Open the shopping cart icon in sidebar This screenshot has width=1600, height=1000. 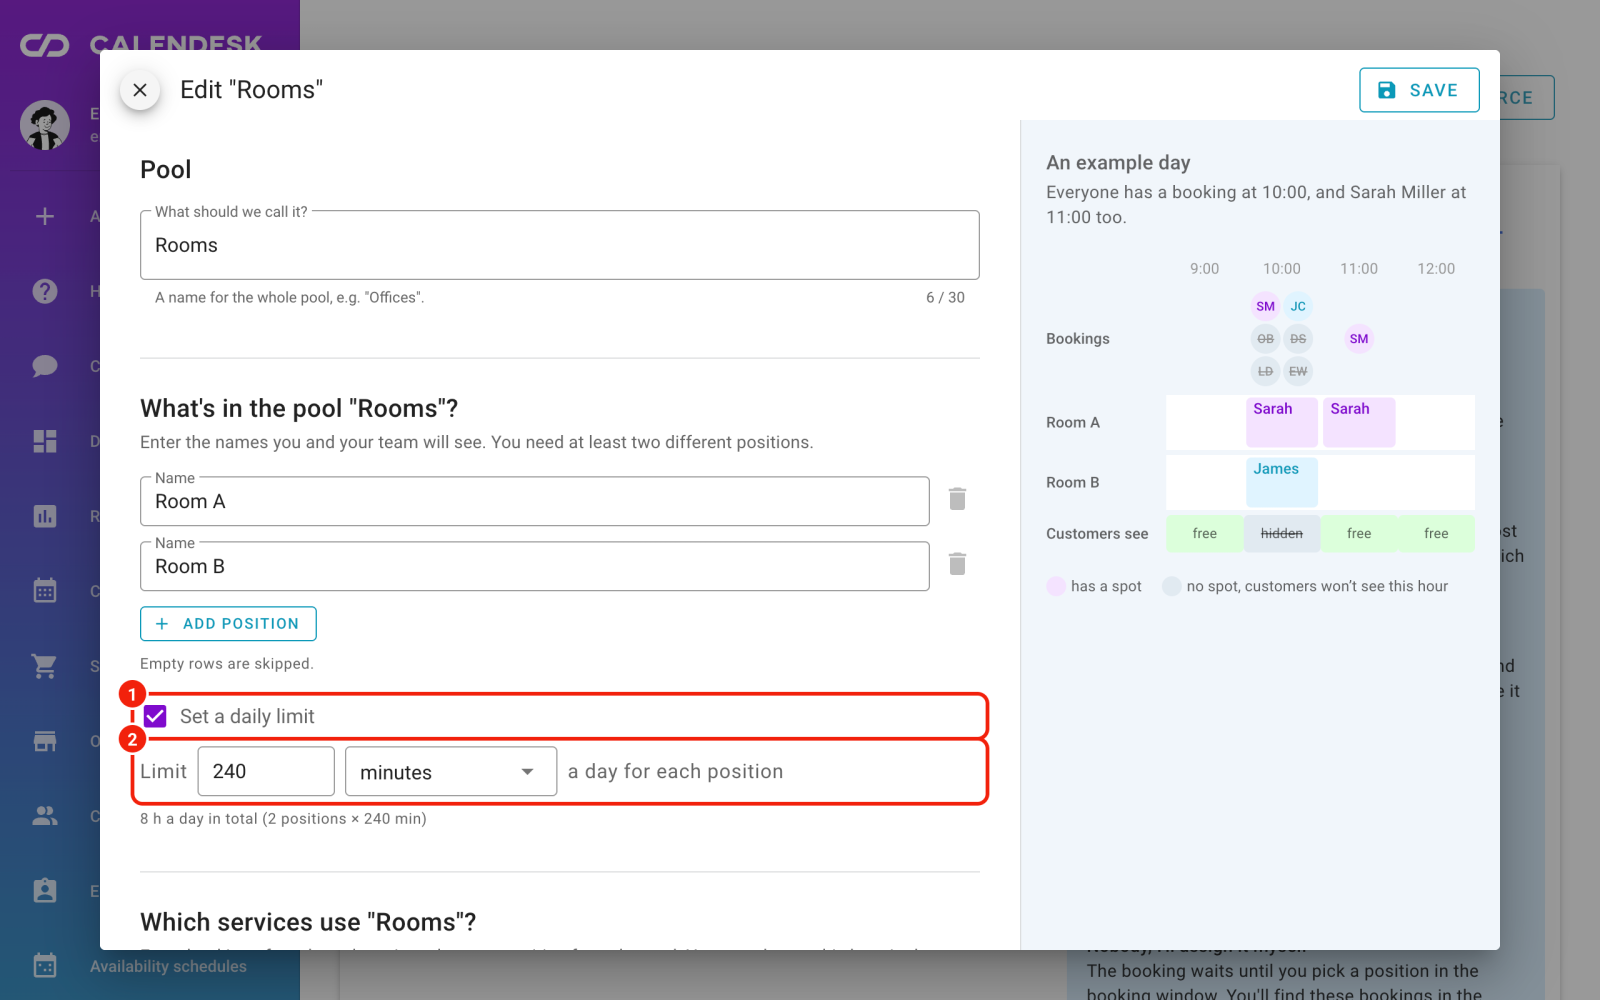(45, 666)
